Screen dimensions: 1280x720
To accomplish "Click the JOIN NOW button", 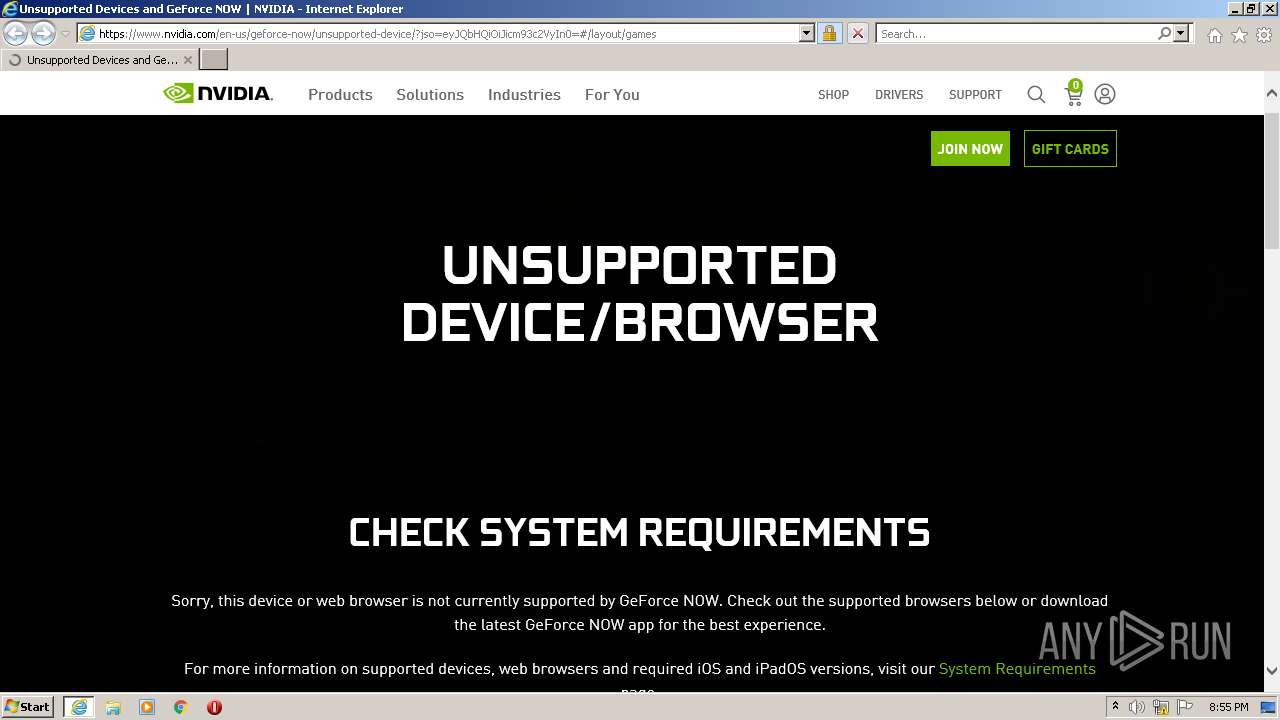I will click(970, 148).
